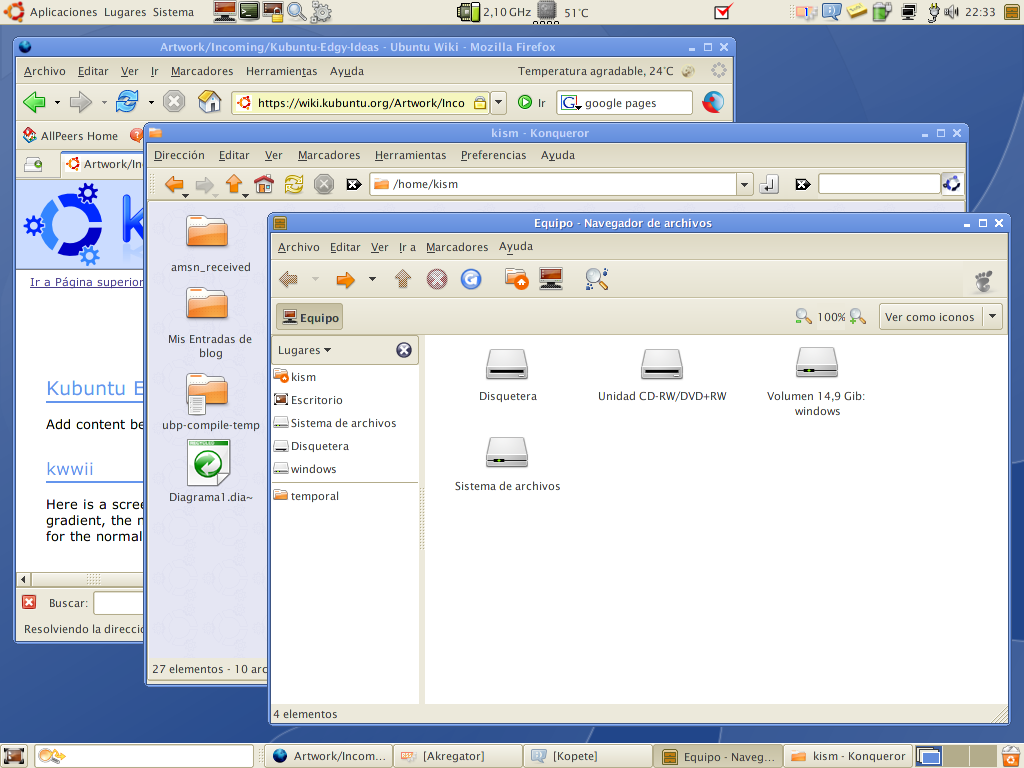Viewport: 1024px width, 768px height.
Task: Click Firefox Stop button
Action: tap(174, 102)
